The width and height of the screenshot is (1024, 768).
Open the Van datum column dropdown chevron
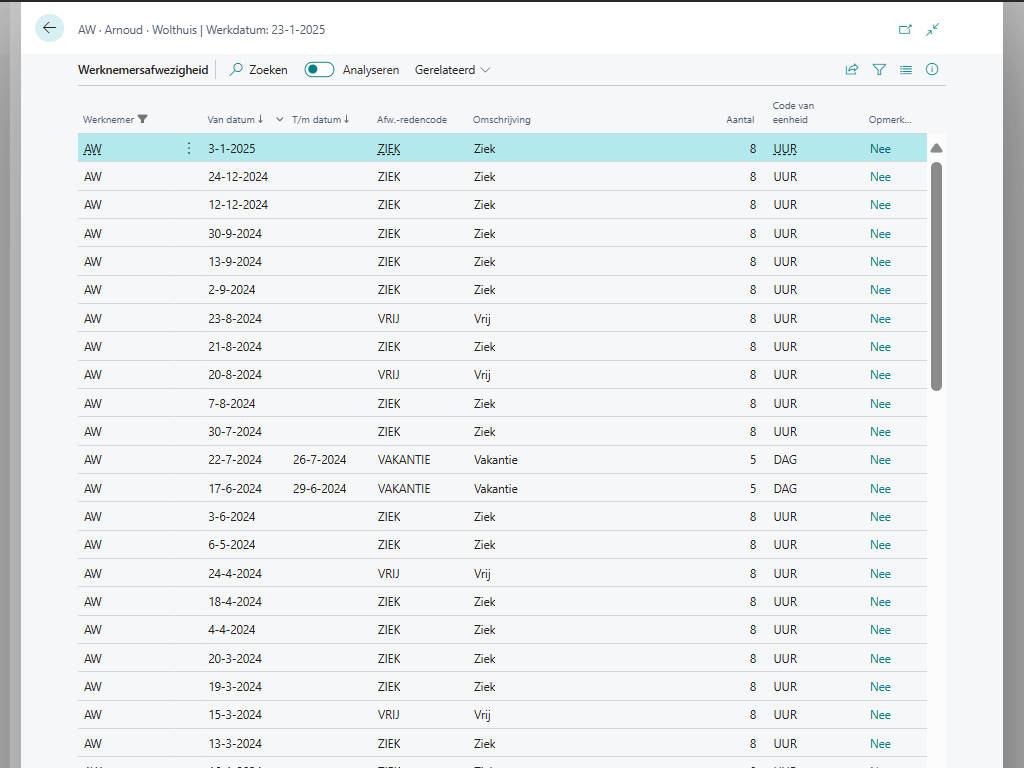coord(280,119)
